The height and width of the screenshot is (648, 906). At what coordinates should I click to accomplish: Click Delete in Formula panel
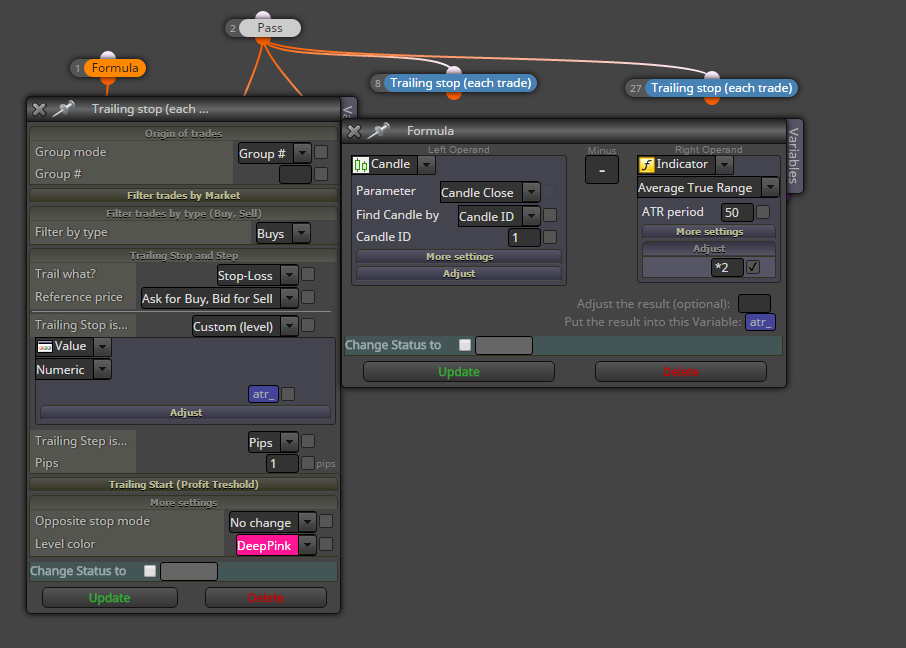click(681, 372)
